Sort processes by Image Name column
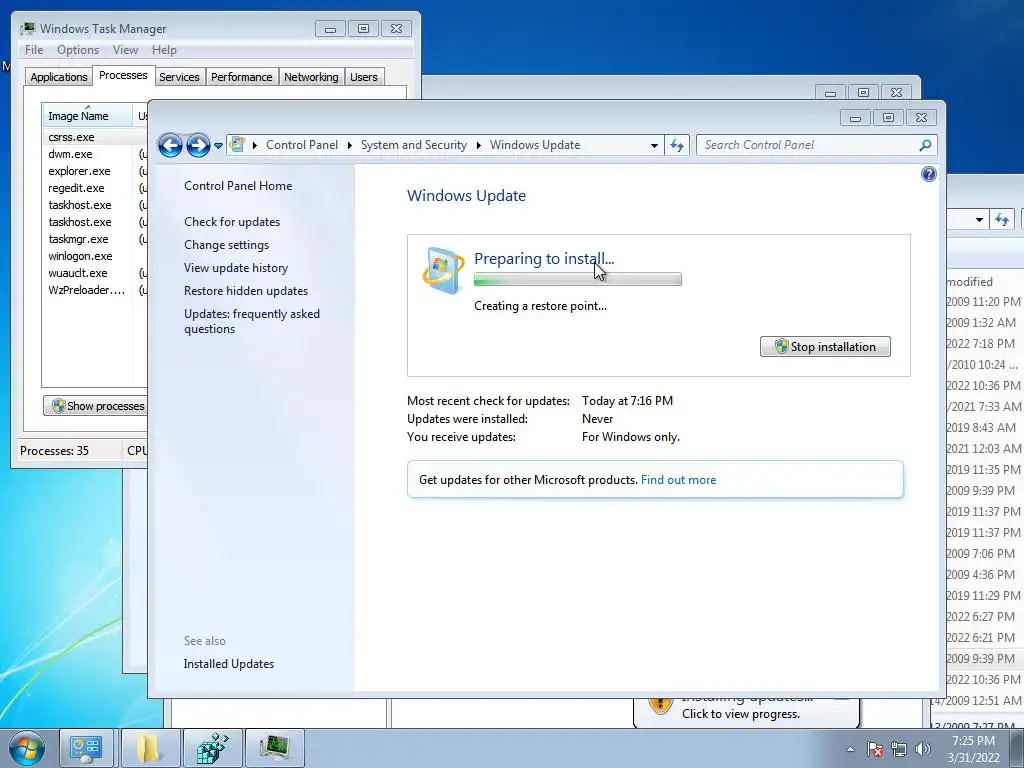1024x768 pixels. 87,116
